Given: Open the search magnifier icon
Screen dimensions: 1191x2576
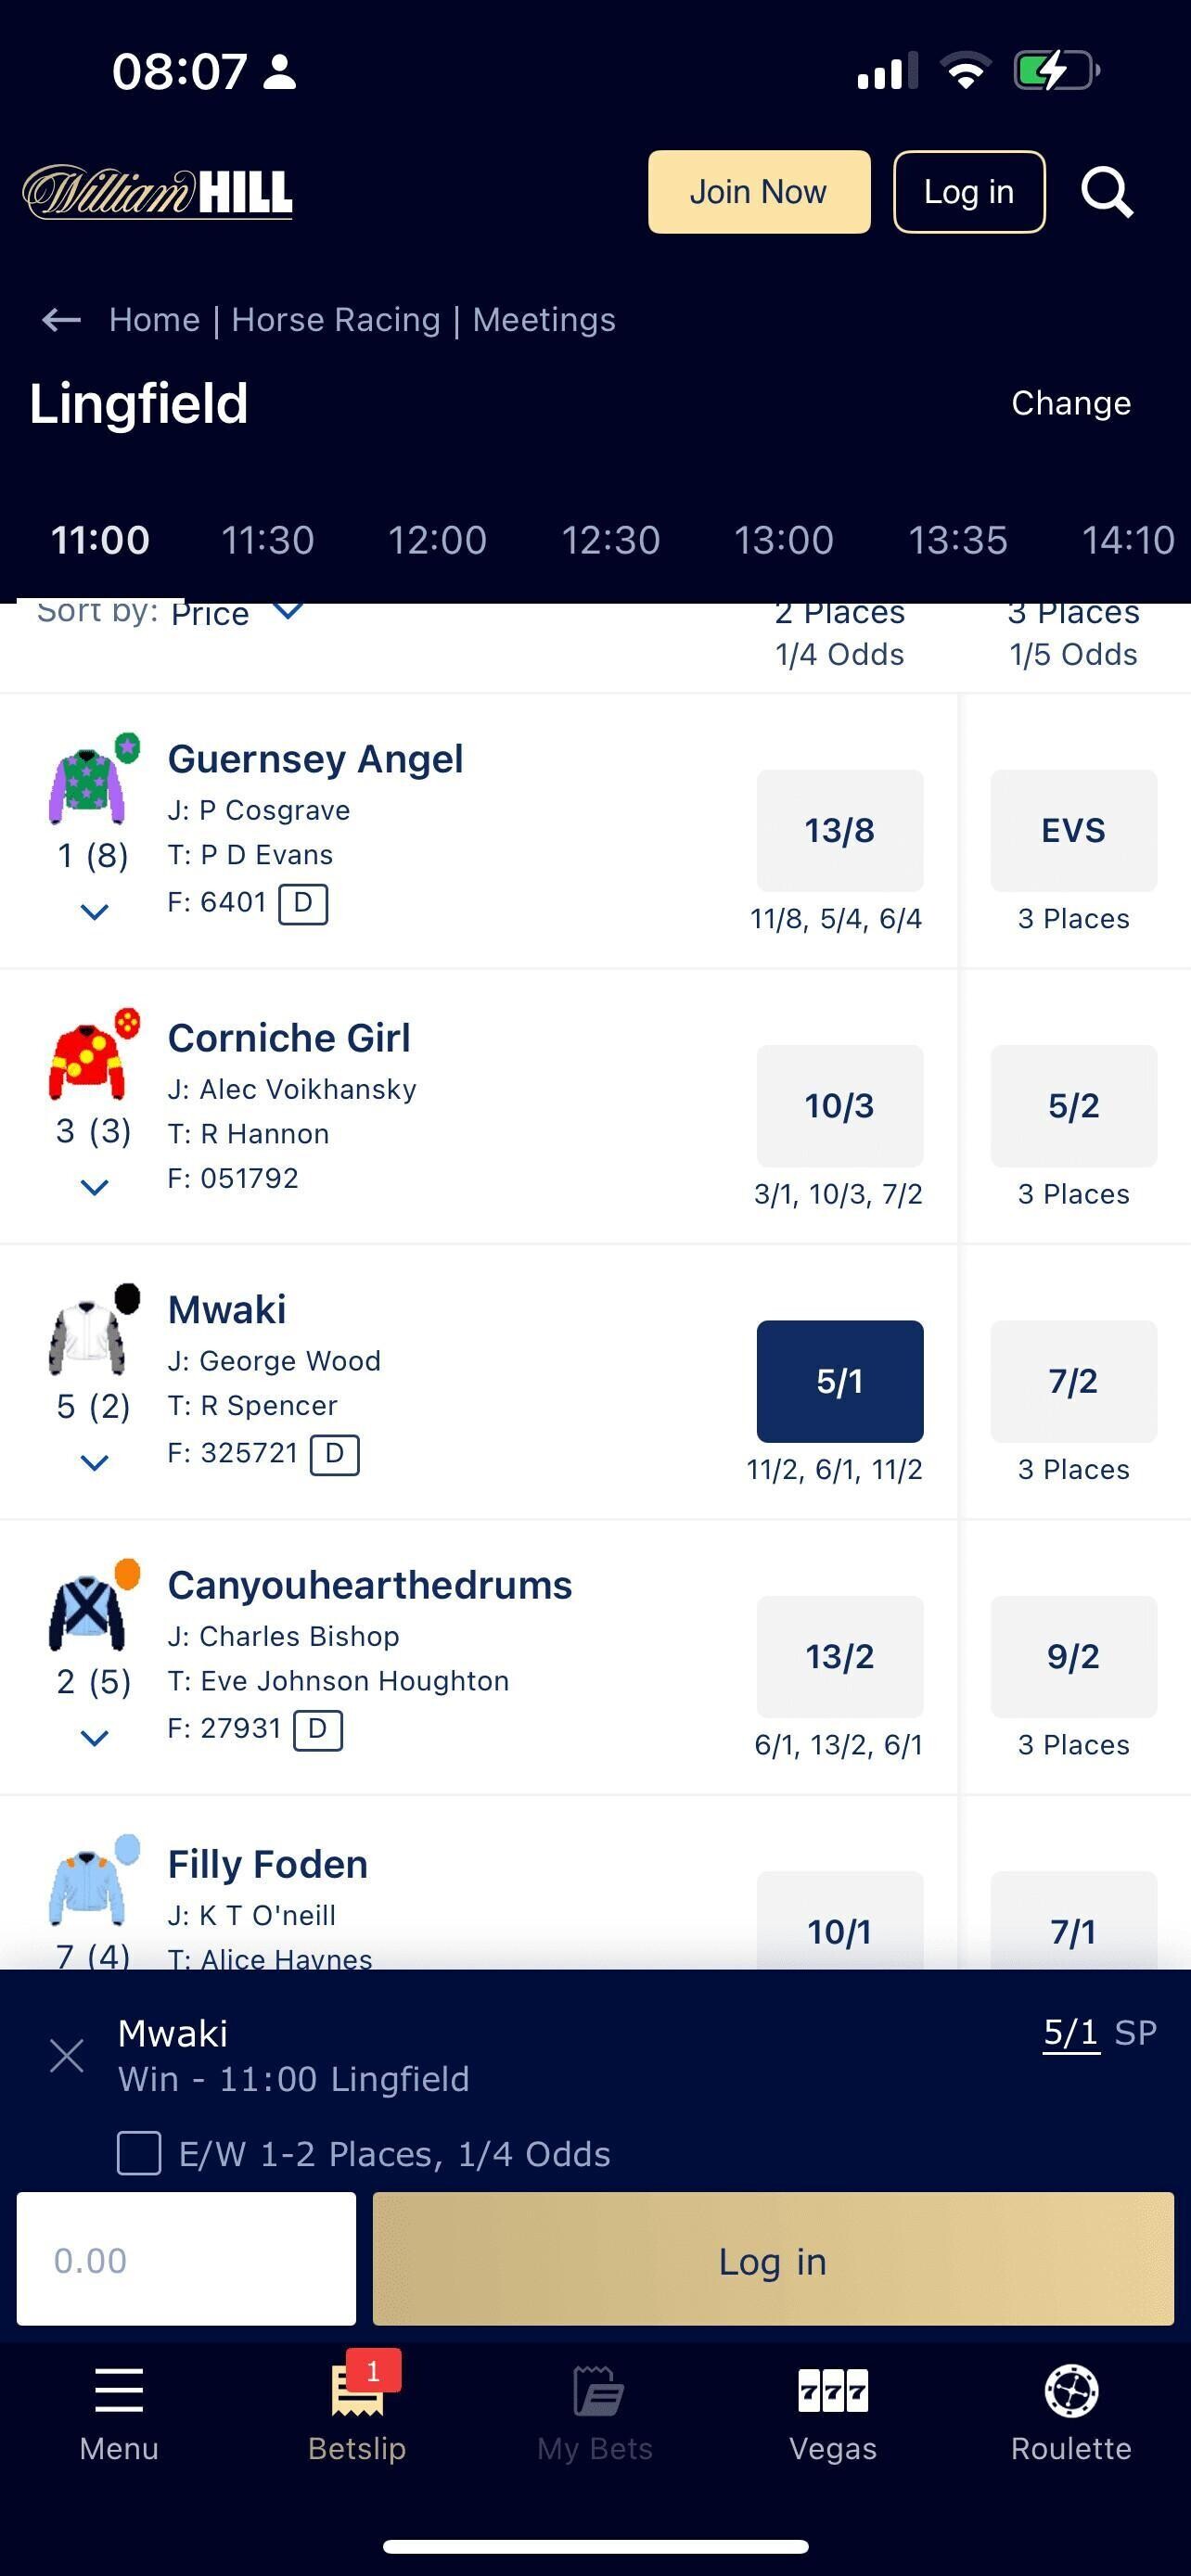Looking at the screenshot, I should [1106, 192].
